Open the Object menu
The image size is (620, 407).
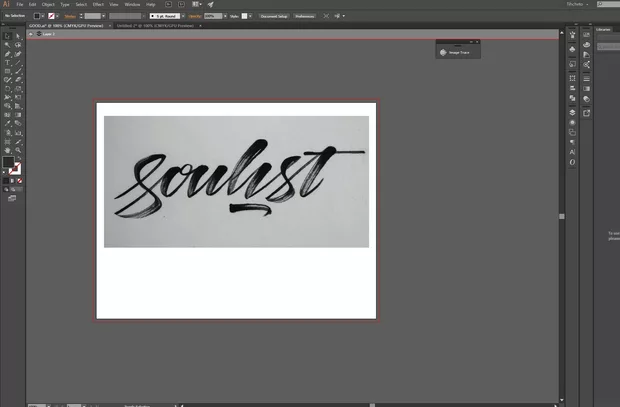pyautogui.click(x=47, y=5)
